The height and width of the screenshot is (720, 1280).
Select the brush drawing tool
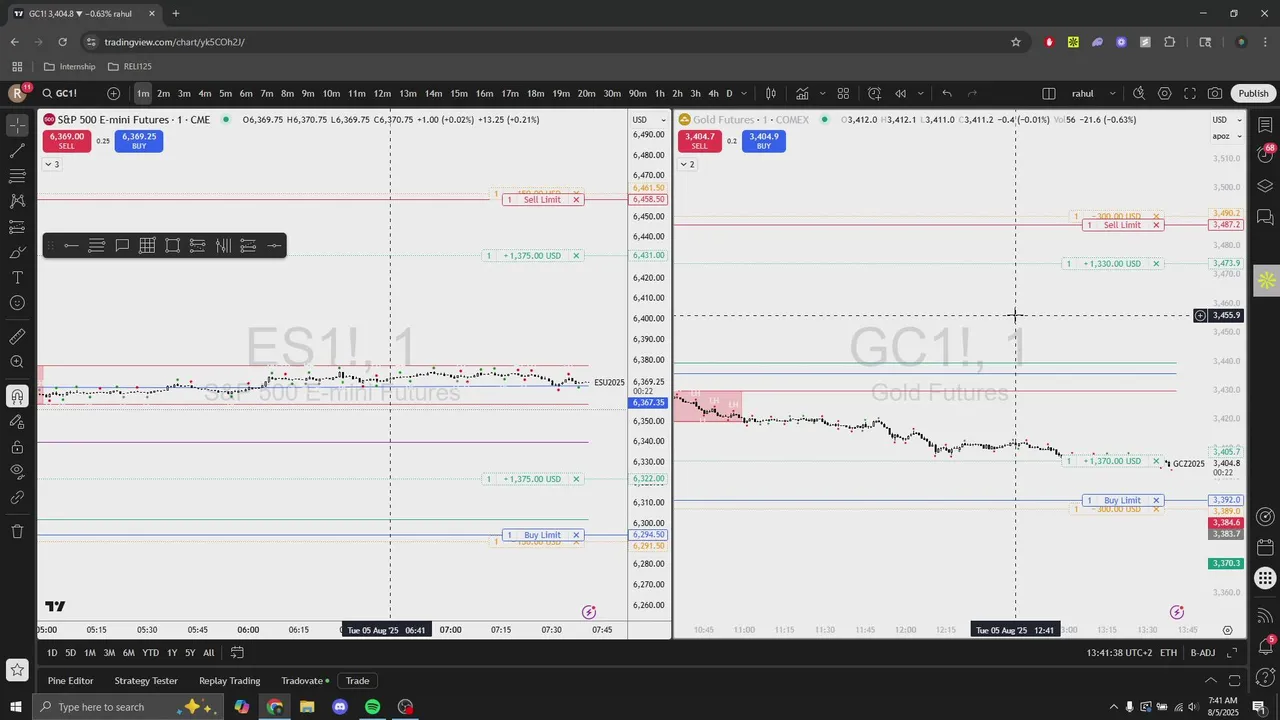pyautogui.click(x=17, y=252)
